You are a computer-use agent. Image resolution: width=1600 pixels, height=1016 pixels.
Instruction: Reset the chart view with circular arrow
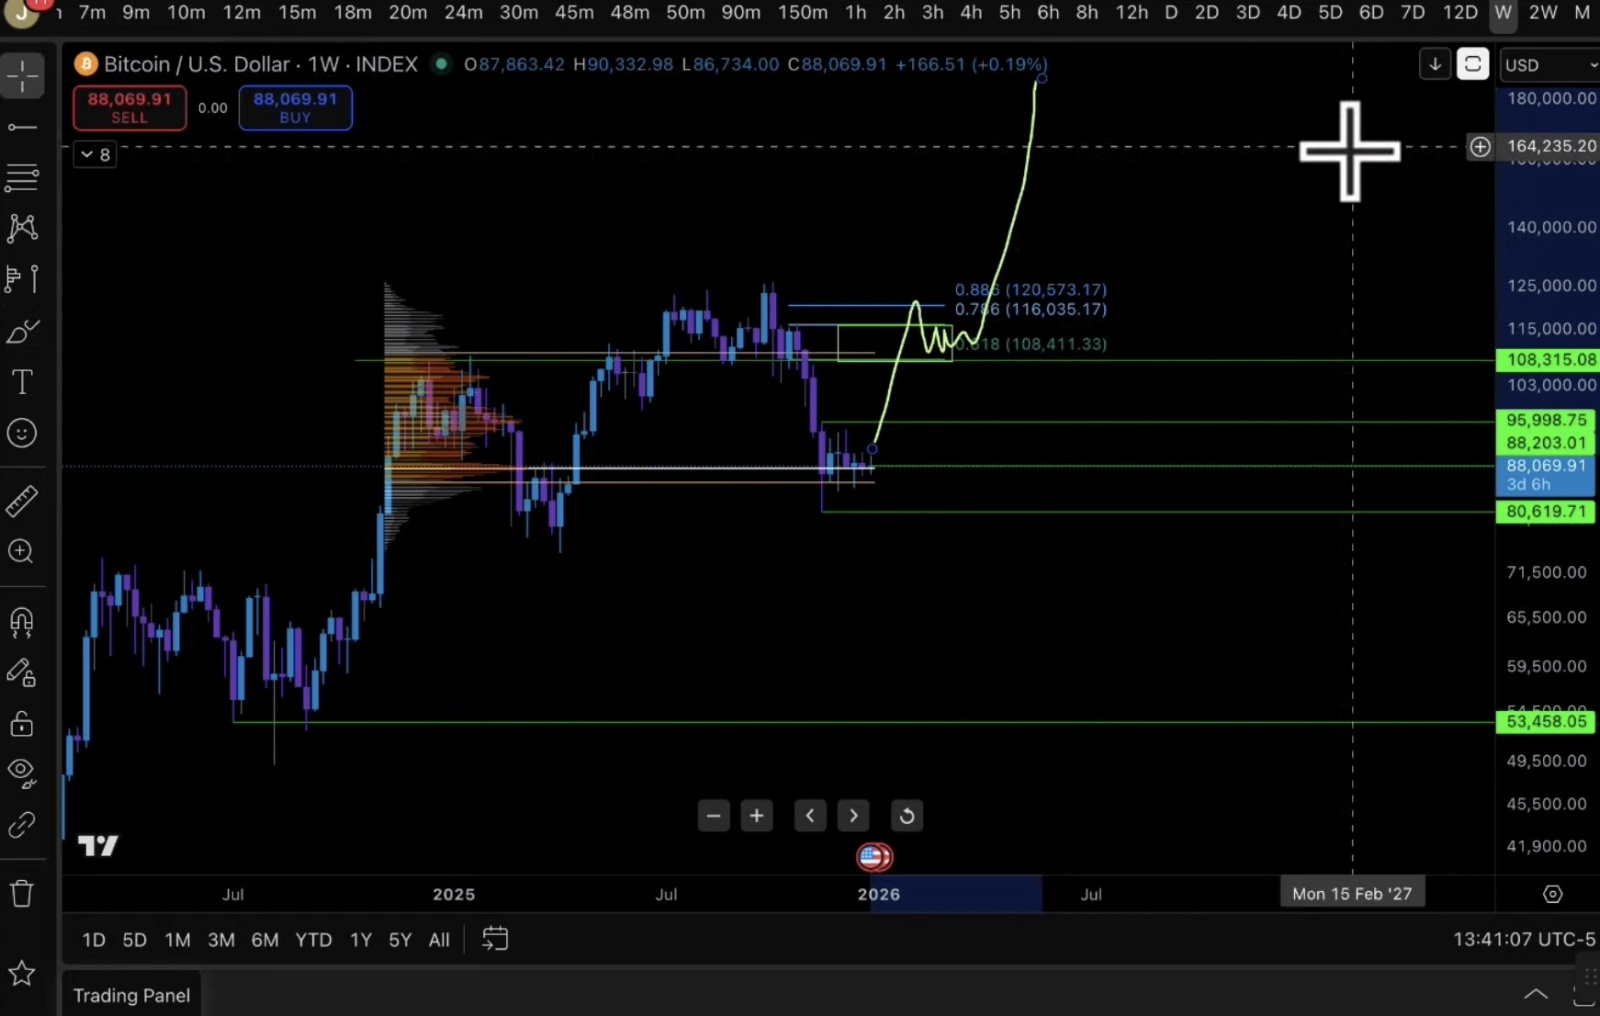click(x=907, y=816)
